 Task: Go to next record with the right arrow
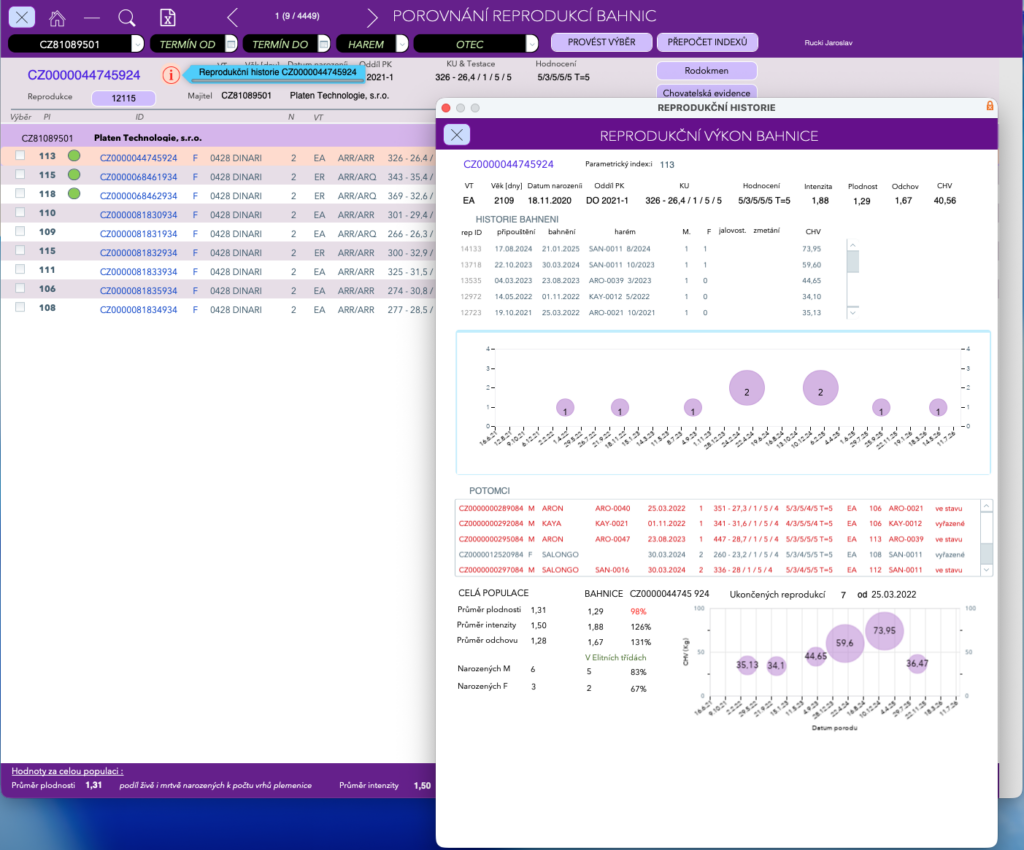point(372,17)
